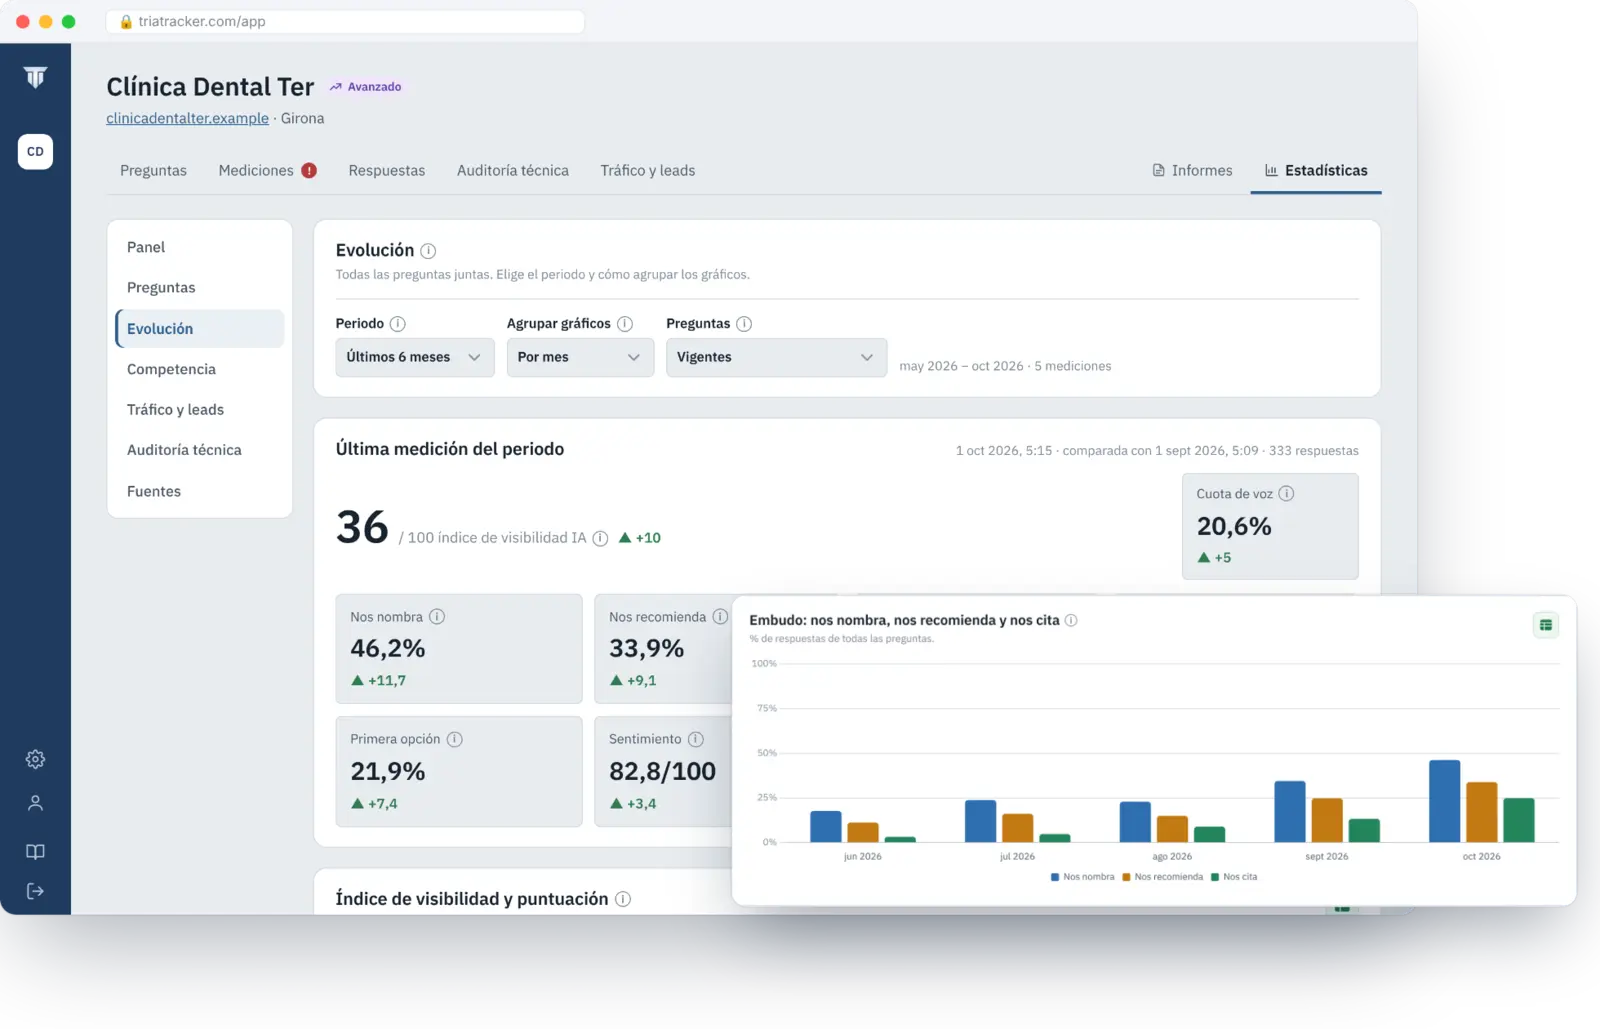Open the Por mes grouping dropdown
Viewport: 1600px width, 1029px height.
pyautogui.click(x=580, y=357)
